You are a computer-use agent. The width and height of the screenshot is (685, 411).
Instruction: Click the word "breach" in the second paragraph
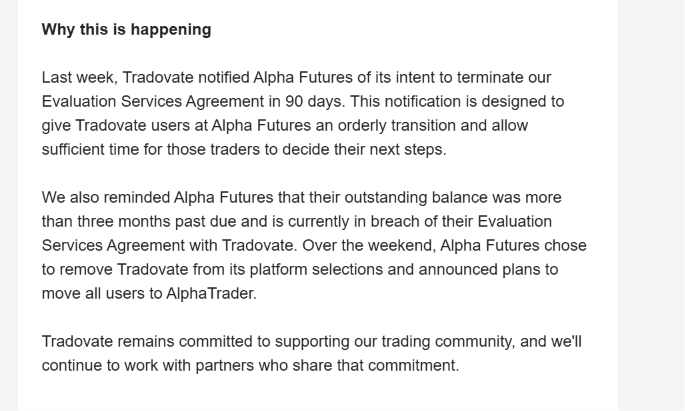(x=394, y=221)
